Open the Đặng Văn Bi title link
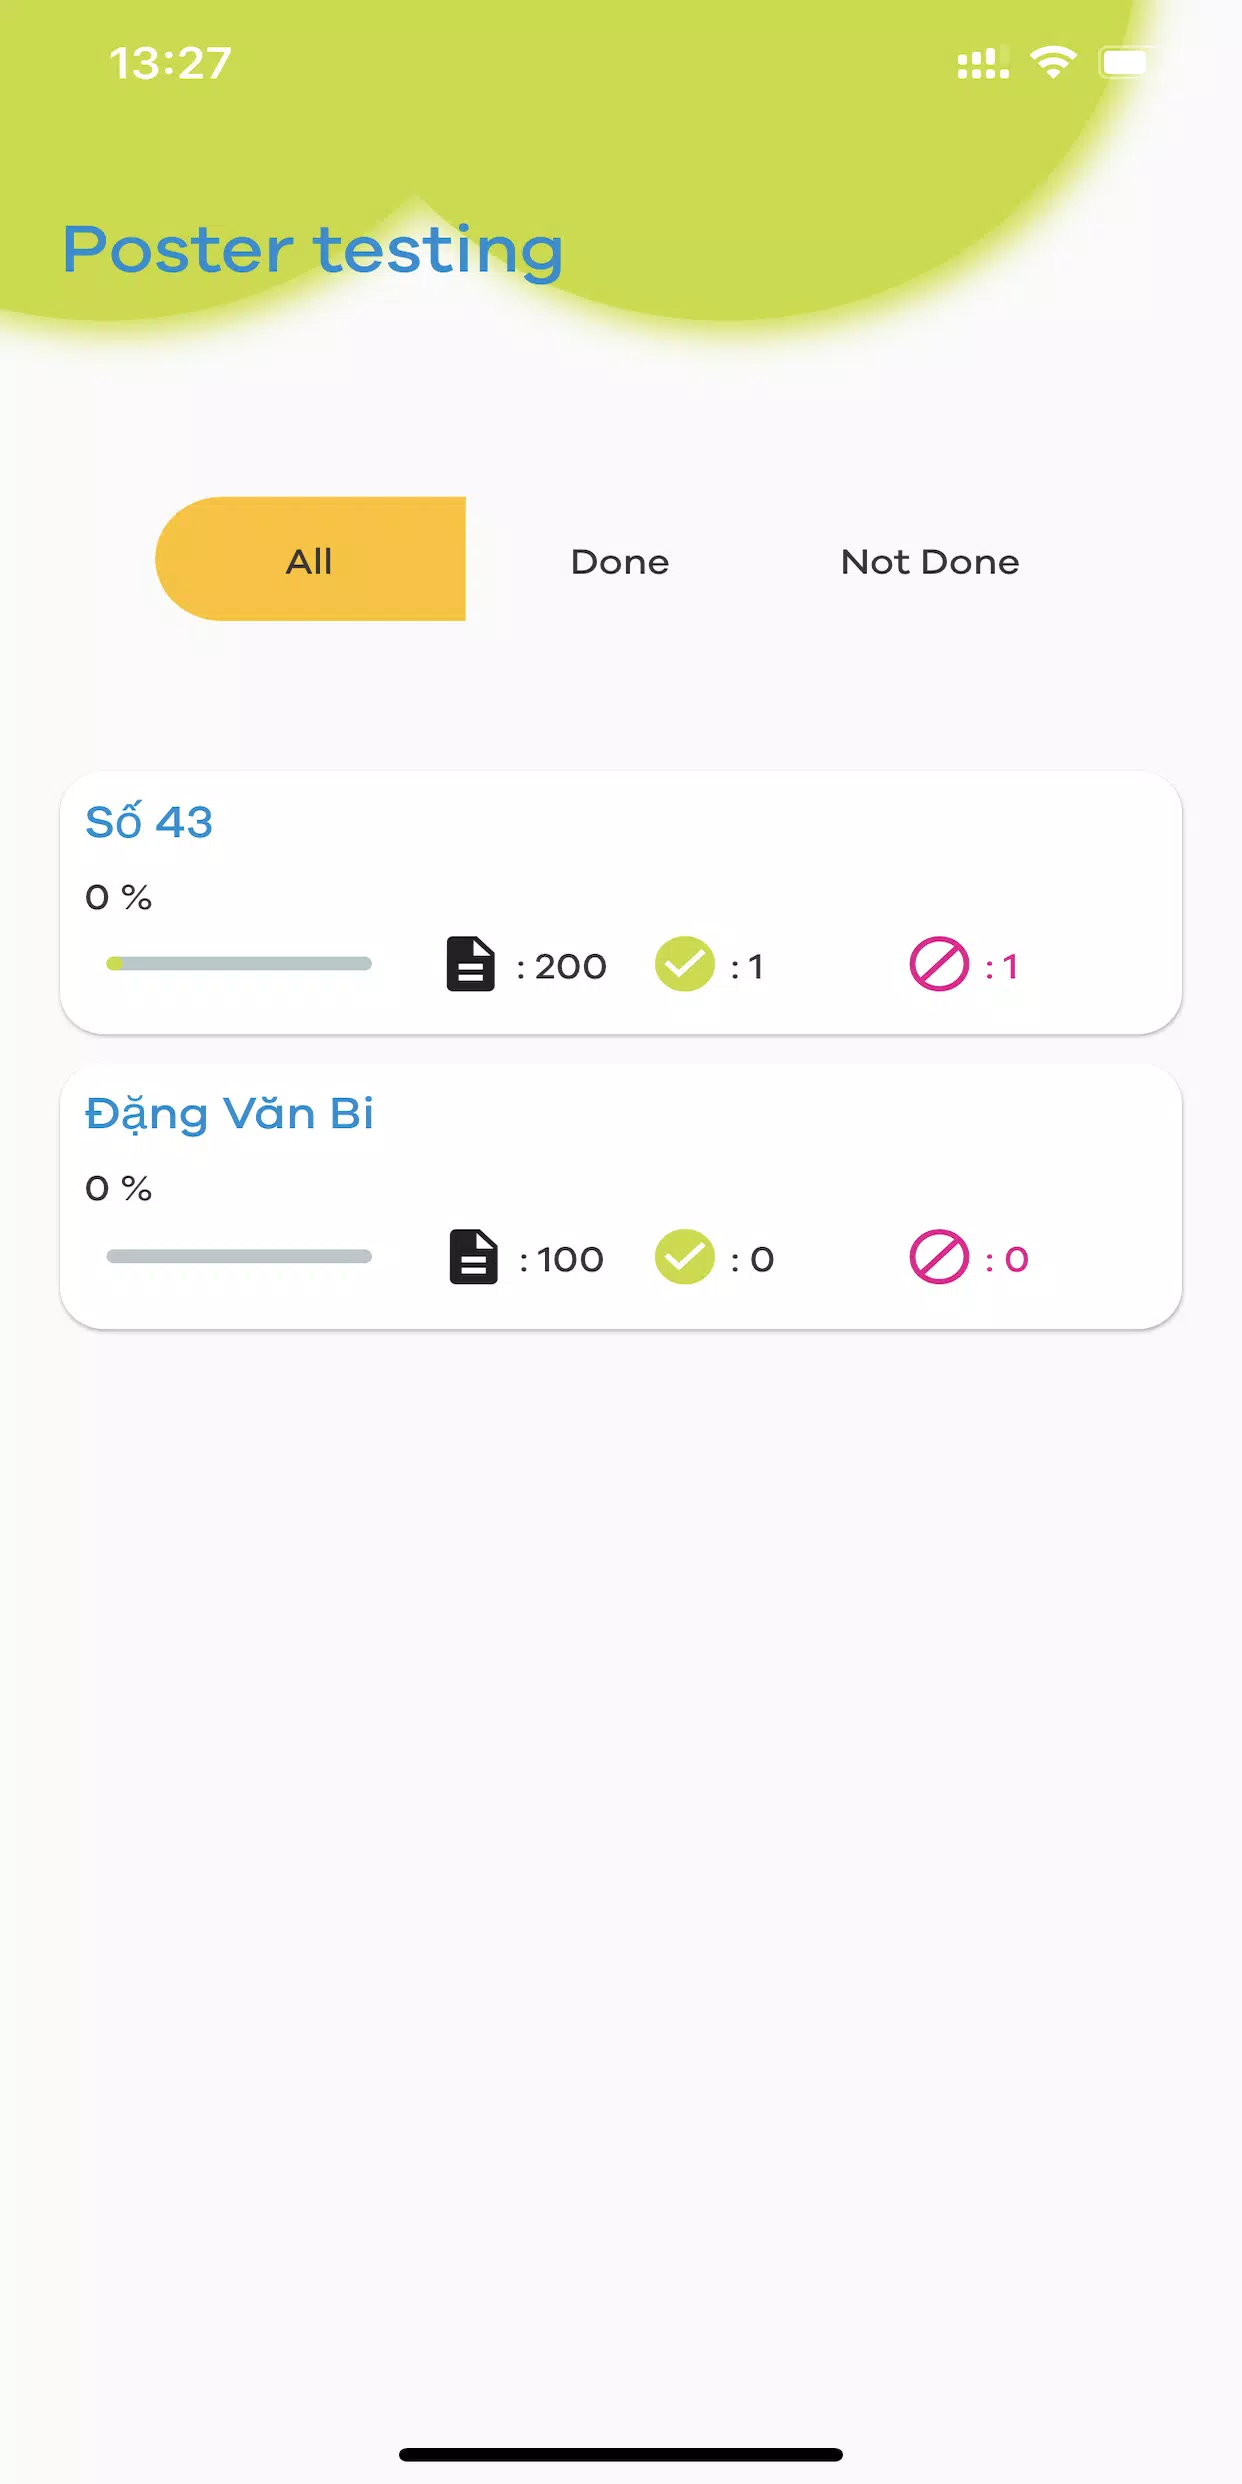The width and height of the screenshot is (1242, 2484). tap(230, 1113)
